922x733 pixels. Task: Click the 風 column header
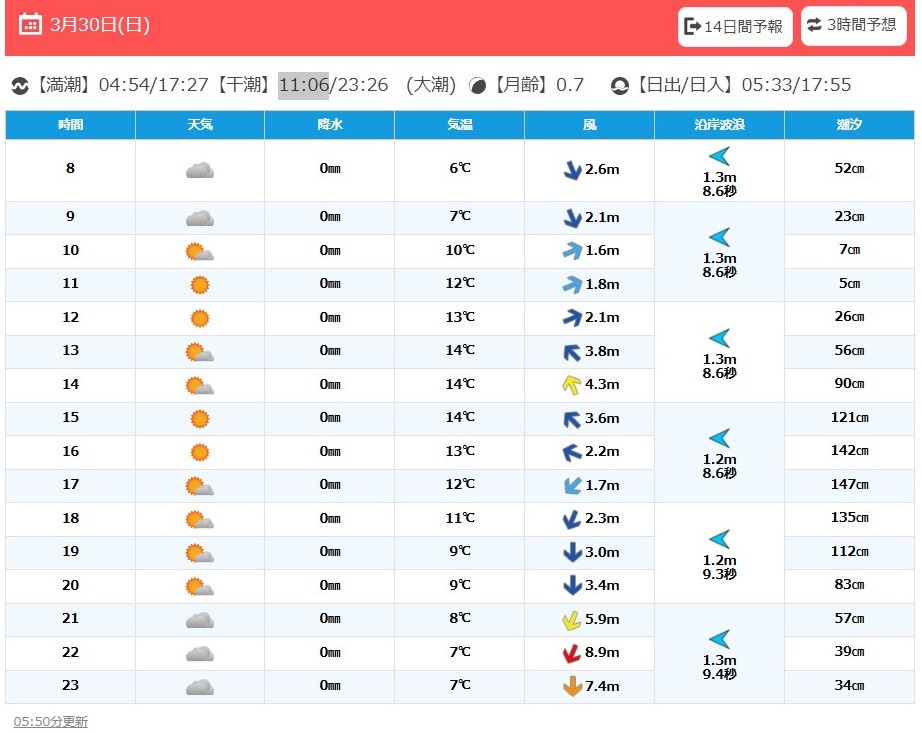pos(590,125)
